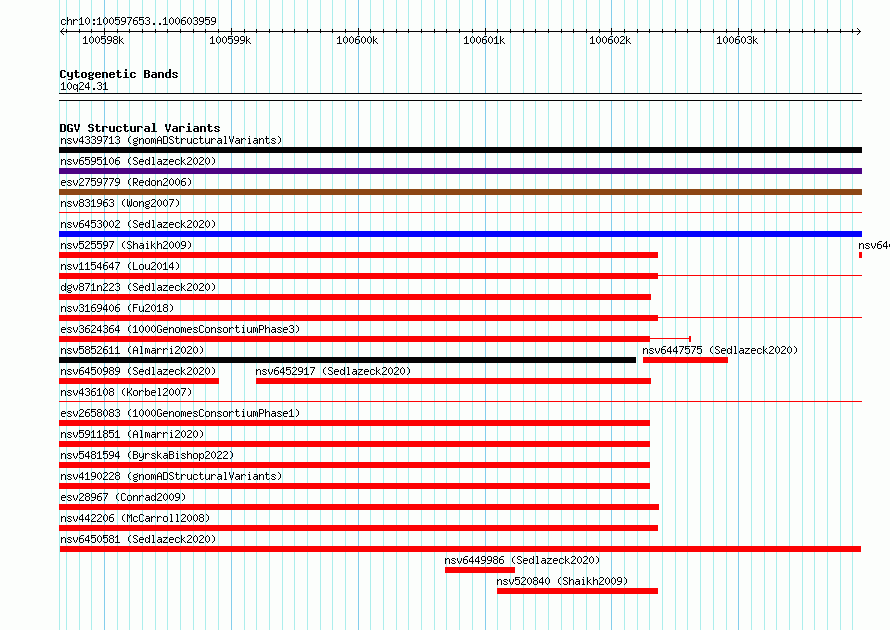Select the blue nsv6453002 variant bar

tap(460, 234)
